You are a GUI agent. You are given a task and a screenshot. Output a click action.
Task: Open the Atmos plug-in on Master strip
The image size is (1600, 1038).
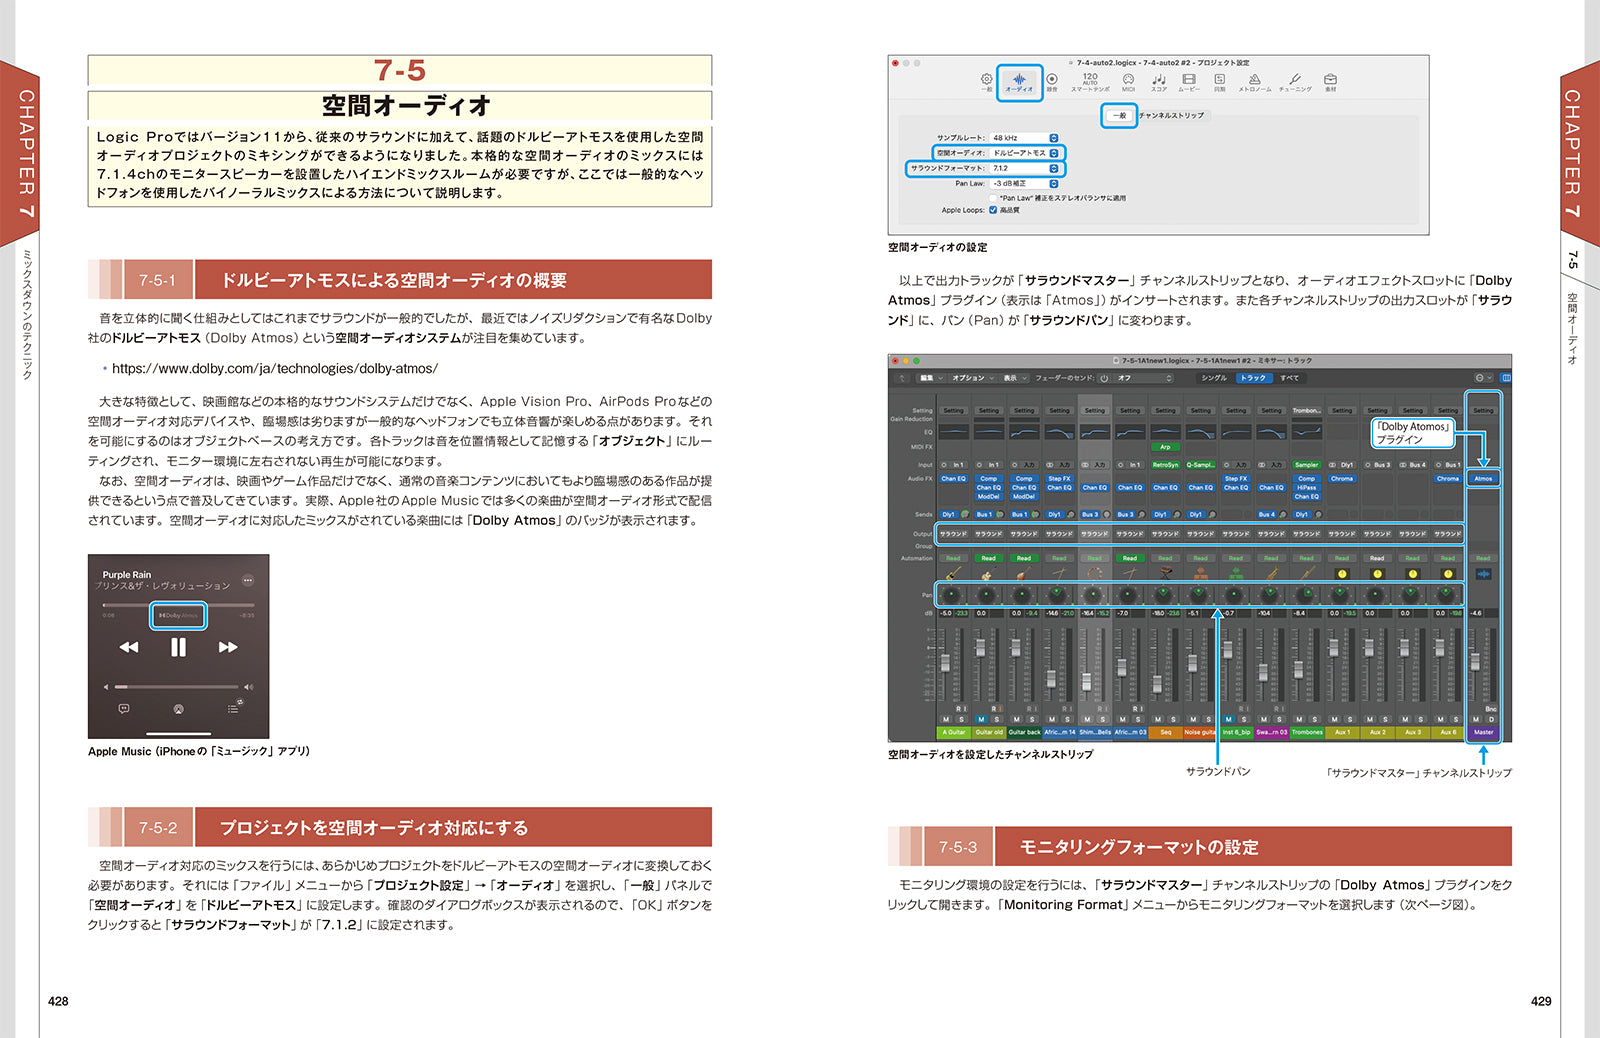pos(1483,478)
